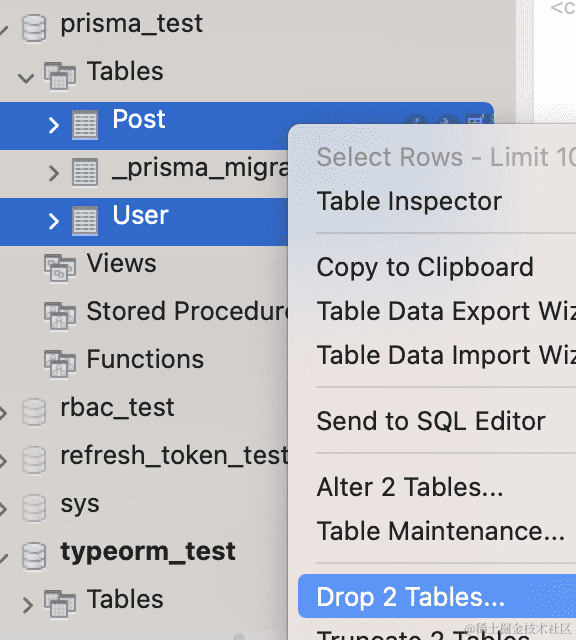Expand the Tables group under typeorm_test
576x640 pixels.
coord(27,605)
